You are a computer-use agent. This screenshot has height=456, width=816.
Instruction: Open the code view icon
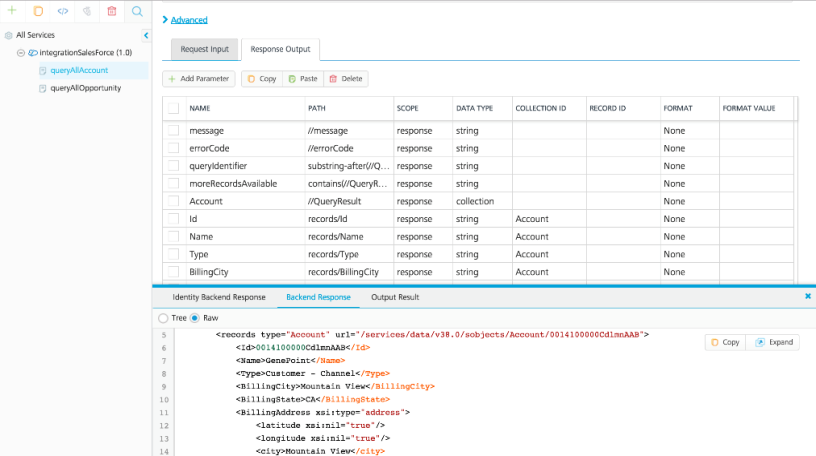coord(62,11)
